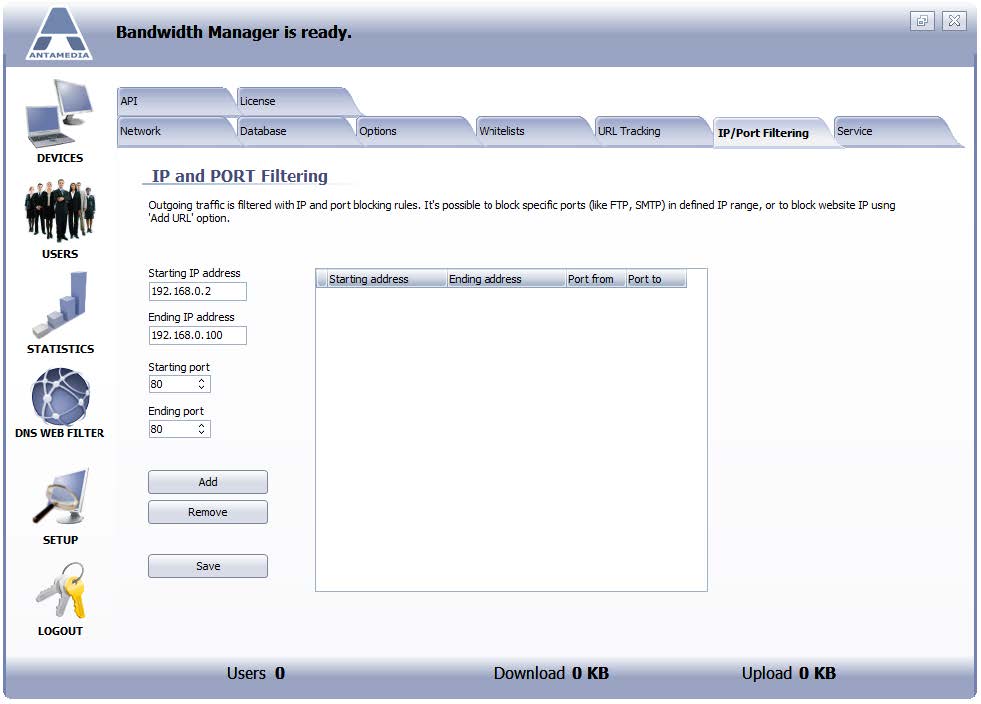Viewport: 981px width, 704px height.
Task: Switch to the URL Tracking tab
Action: (x=651, y=131)
